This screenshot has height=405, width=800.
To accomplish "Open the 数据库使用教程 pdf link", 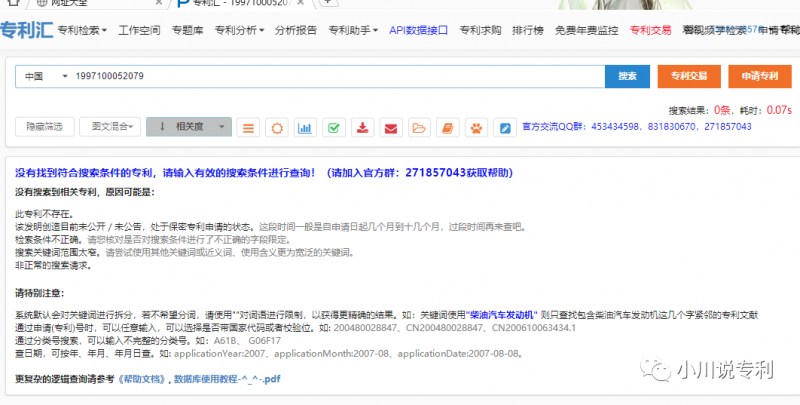I will (227, 379).
